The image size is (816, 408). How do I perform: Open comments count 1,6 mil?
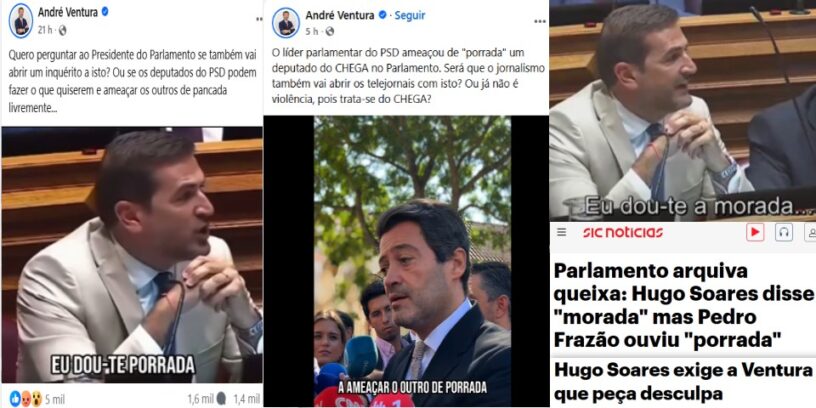pos(207,399)
